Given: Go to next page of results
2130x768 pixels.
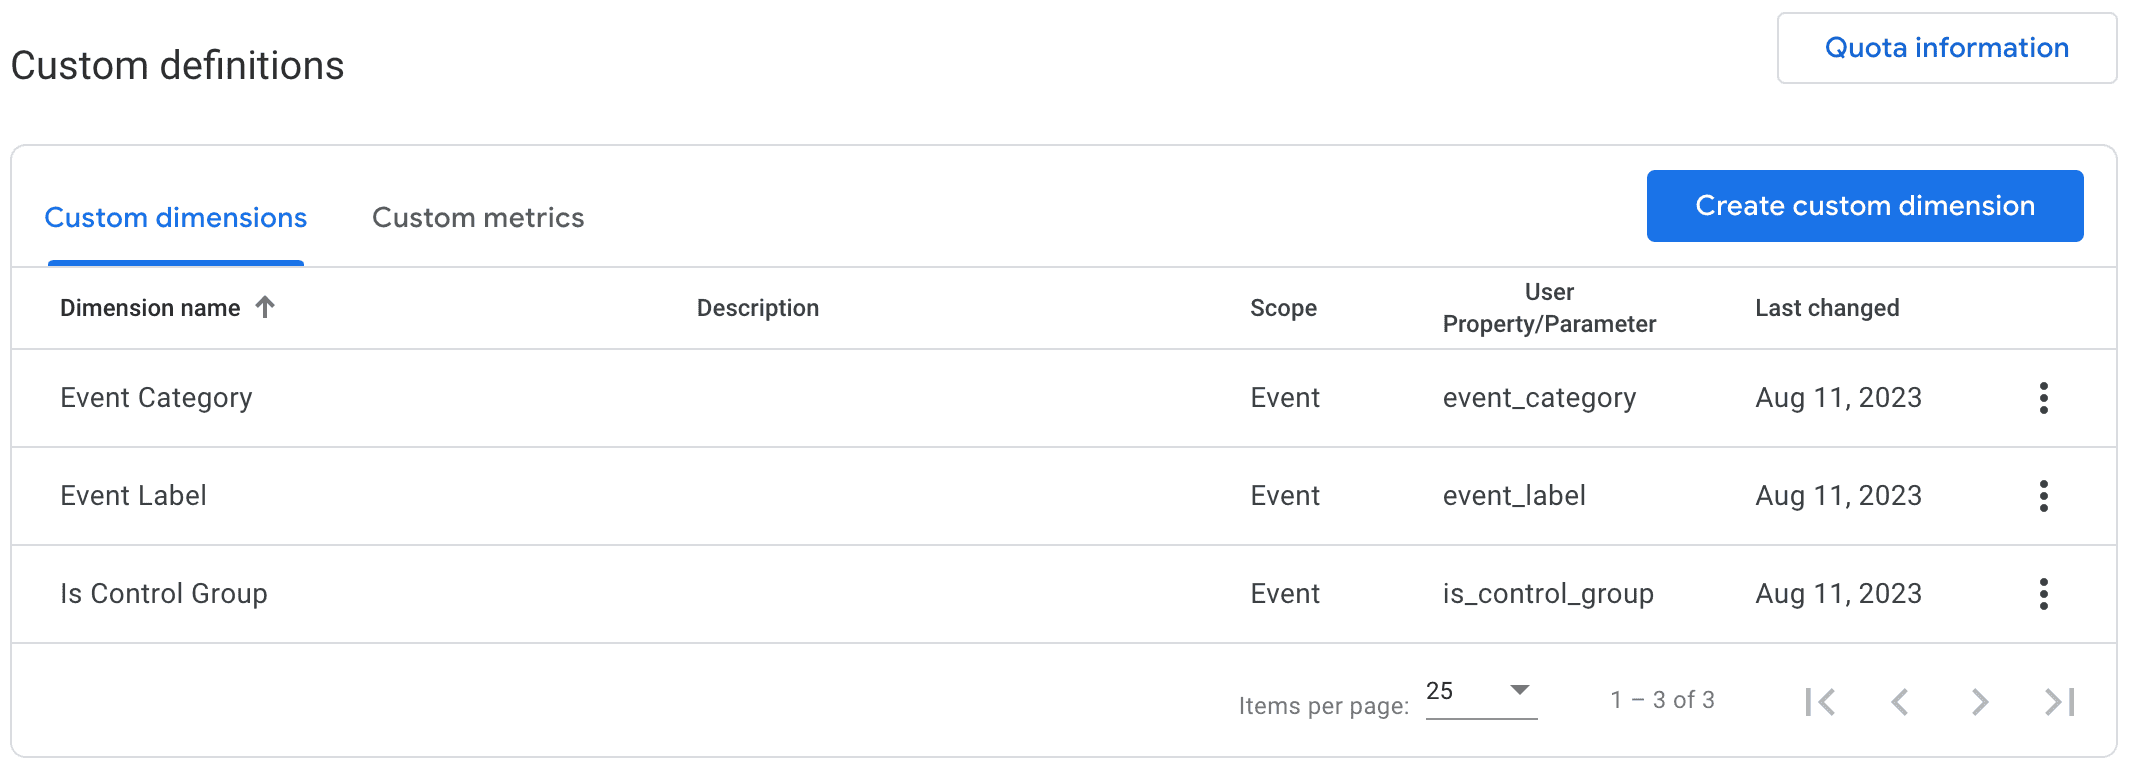Looking at the screenshot, I should [x=1980, y=702].
